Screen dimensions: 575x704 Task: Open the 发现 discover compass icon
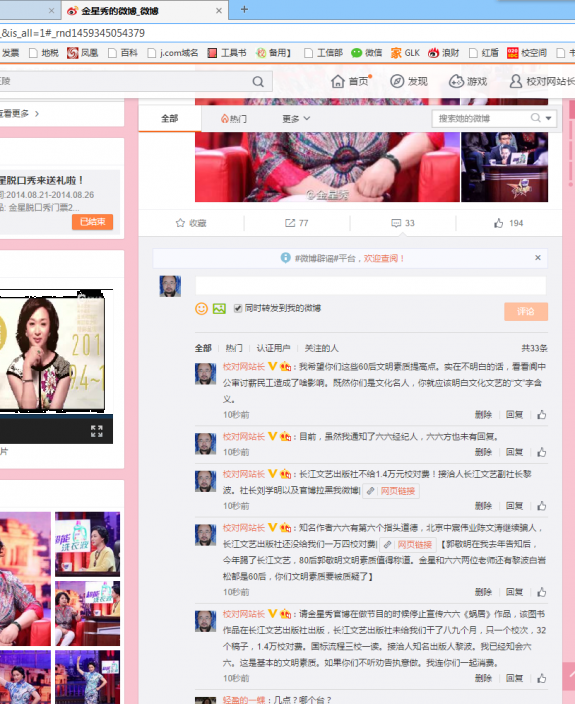[397, 81]
